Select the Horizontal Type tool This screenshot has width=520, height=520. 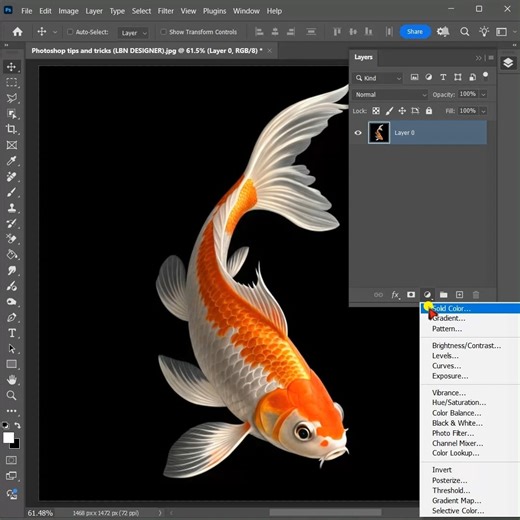coord(12,333)
